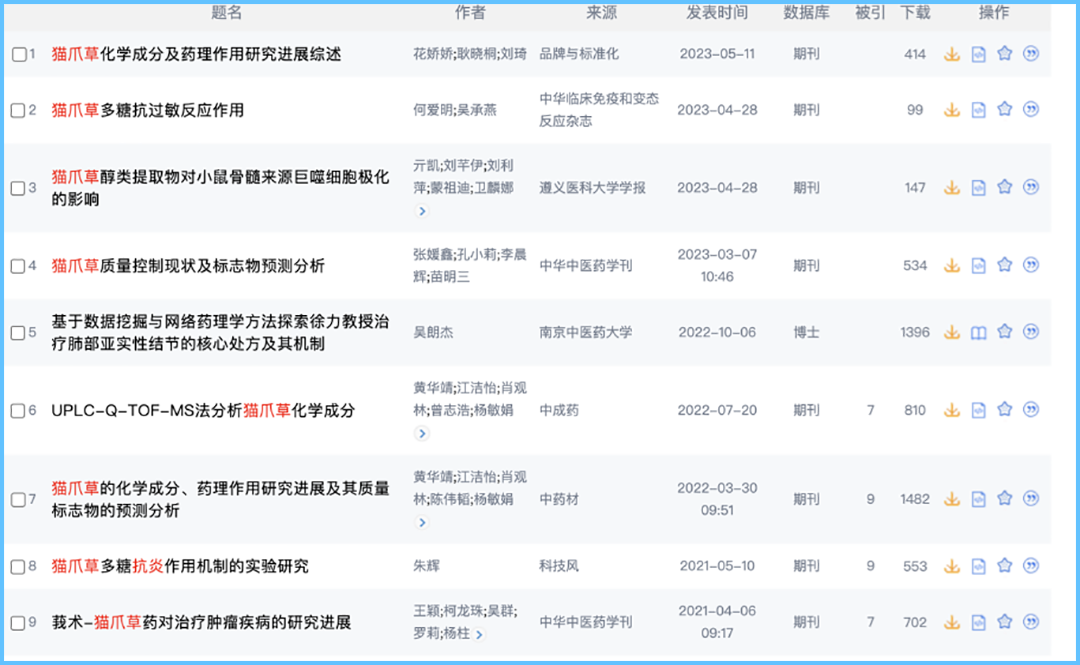The height and width of the screenshot is (665, 1080).
Task: Download the article in row 1
Action: [x=952, y=54]
